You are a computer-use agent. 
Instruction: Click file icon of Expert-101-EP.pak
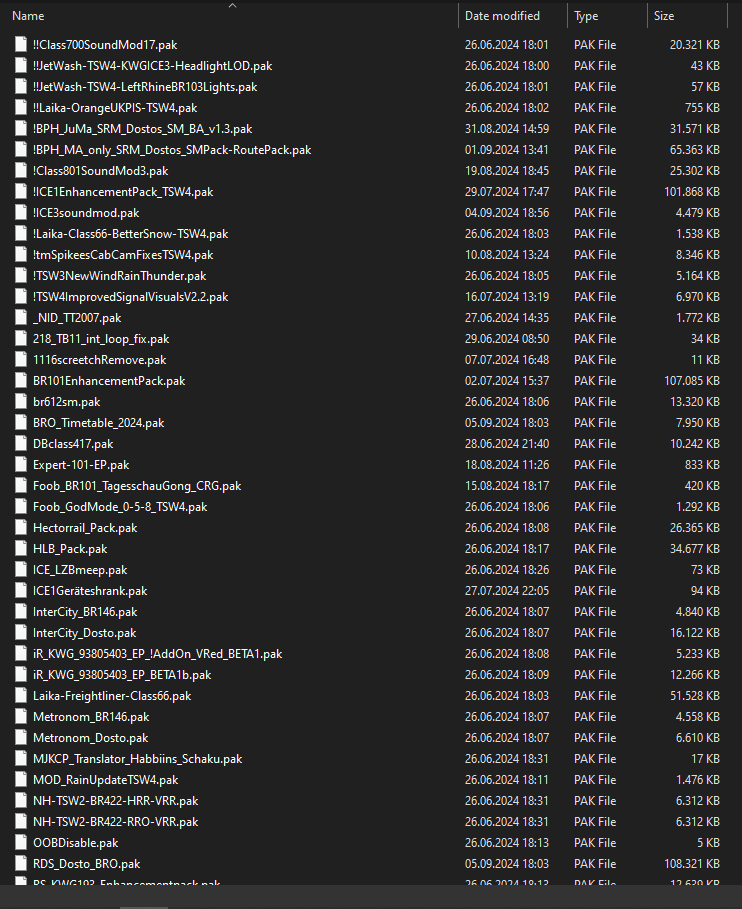[21, 465]
